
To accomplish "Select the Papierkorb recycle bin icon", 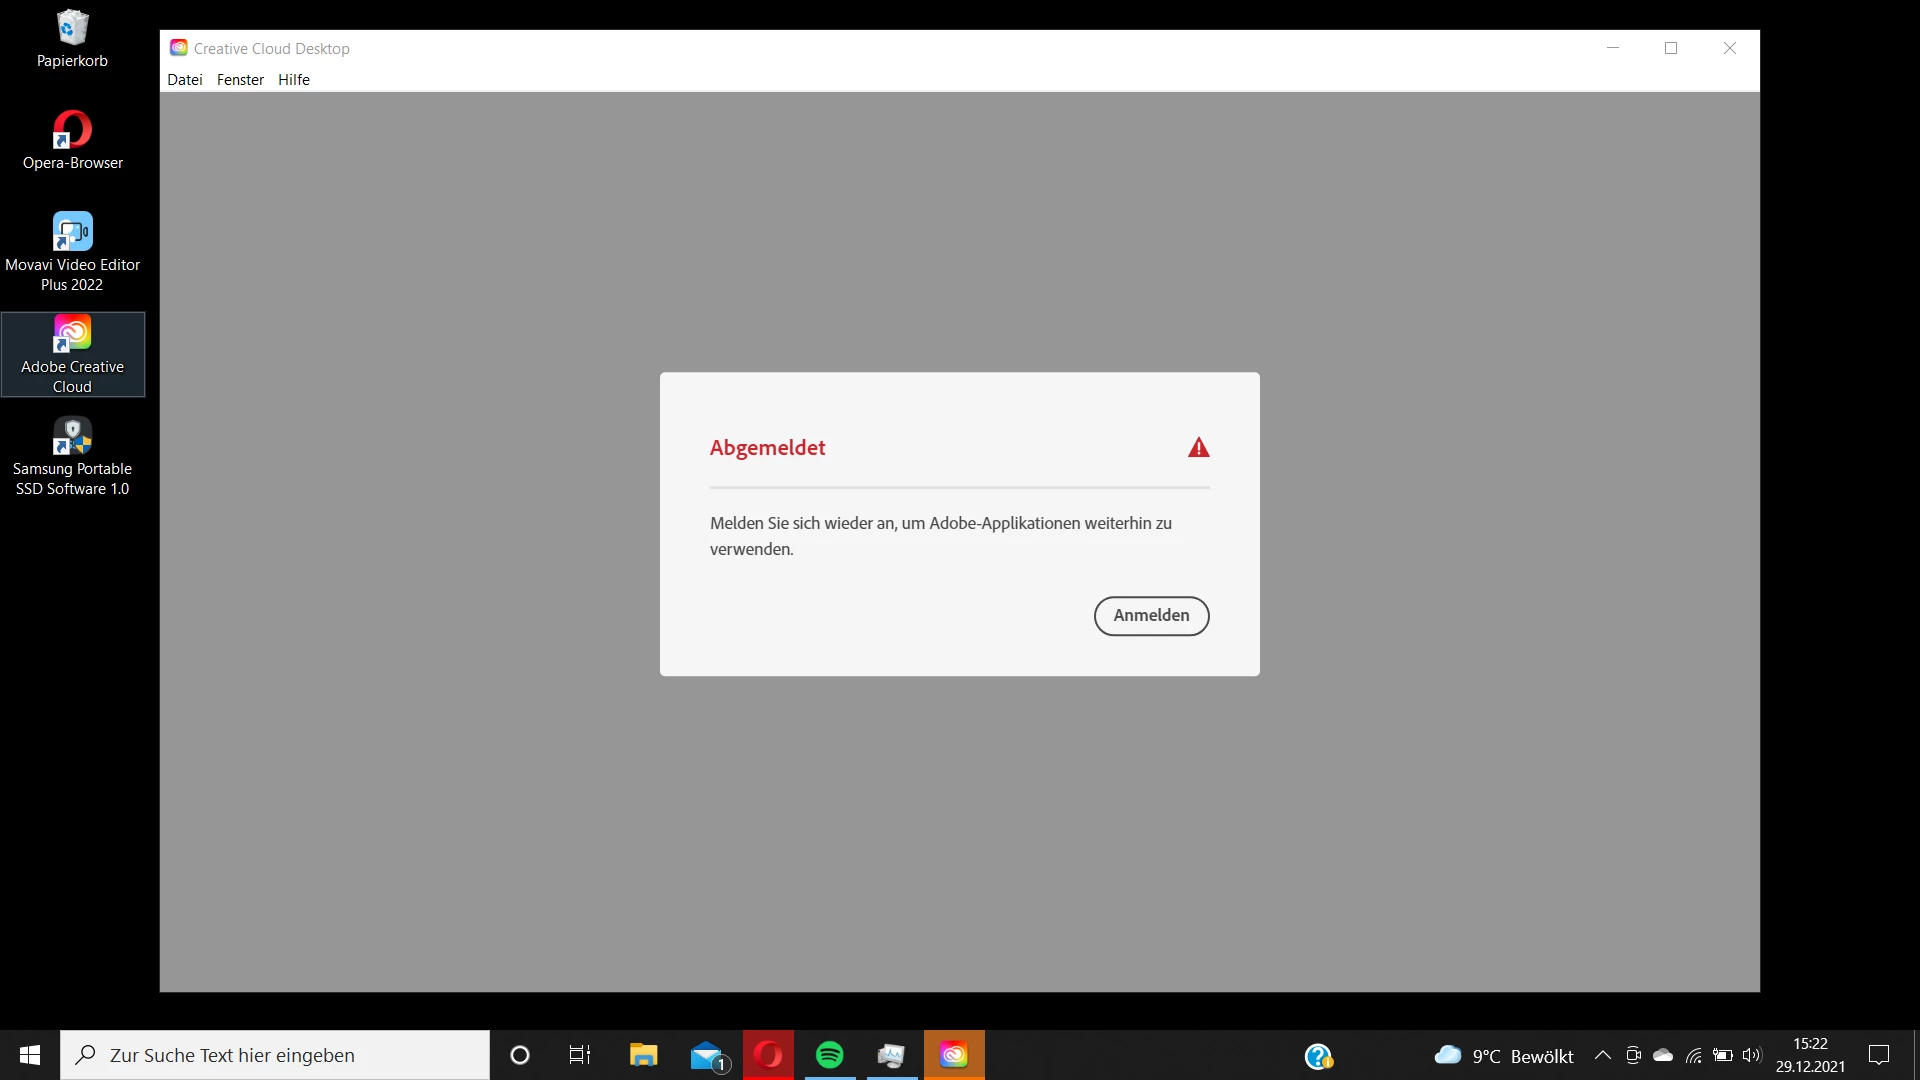I will 72,38.
